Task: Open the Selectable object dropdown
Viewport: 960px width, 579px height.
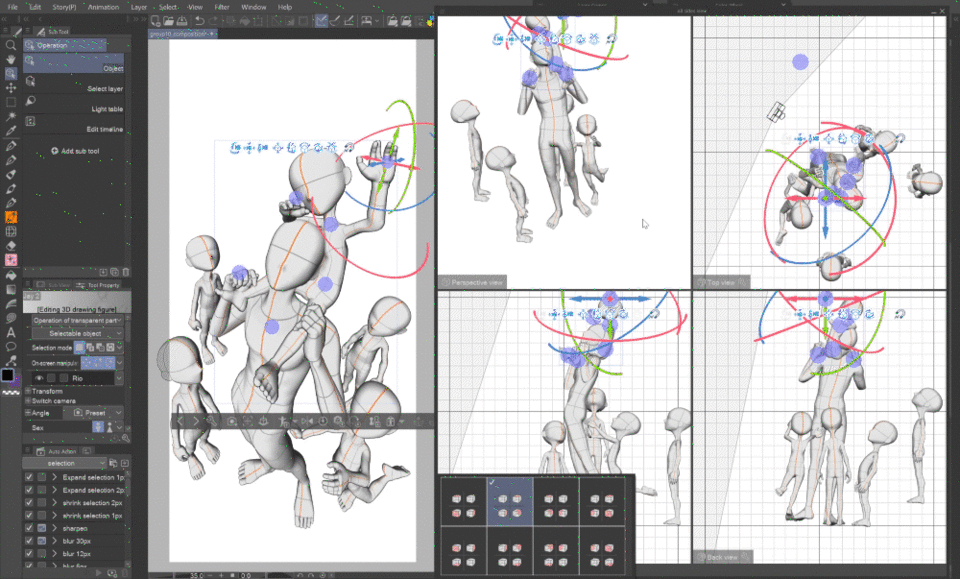Action: [x=77, y=333]
